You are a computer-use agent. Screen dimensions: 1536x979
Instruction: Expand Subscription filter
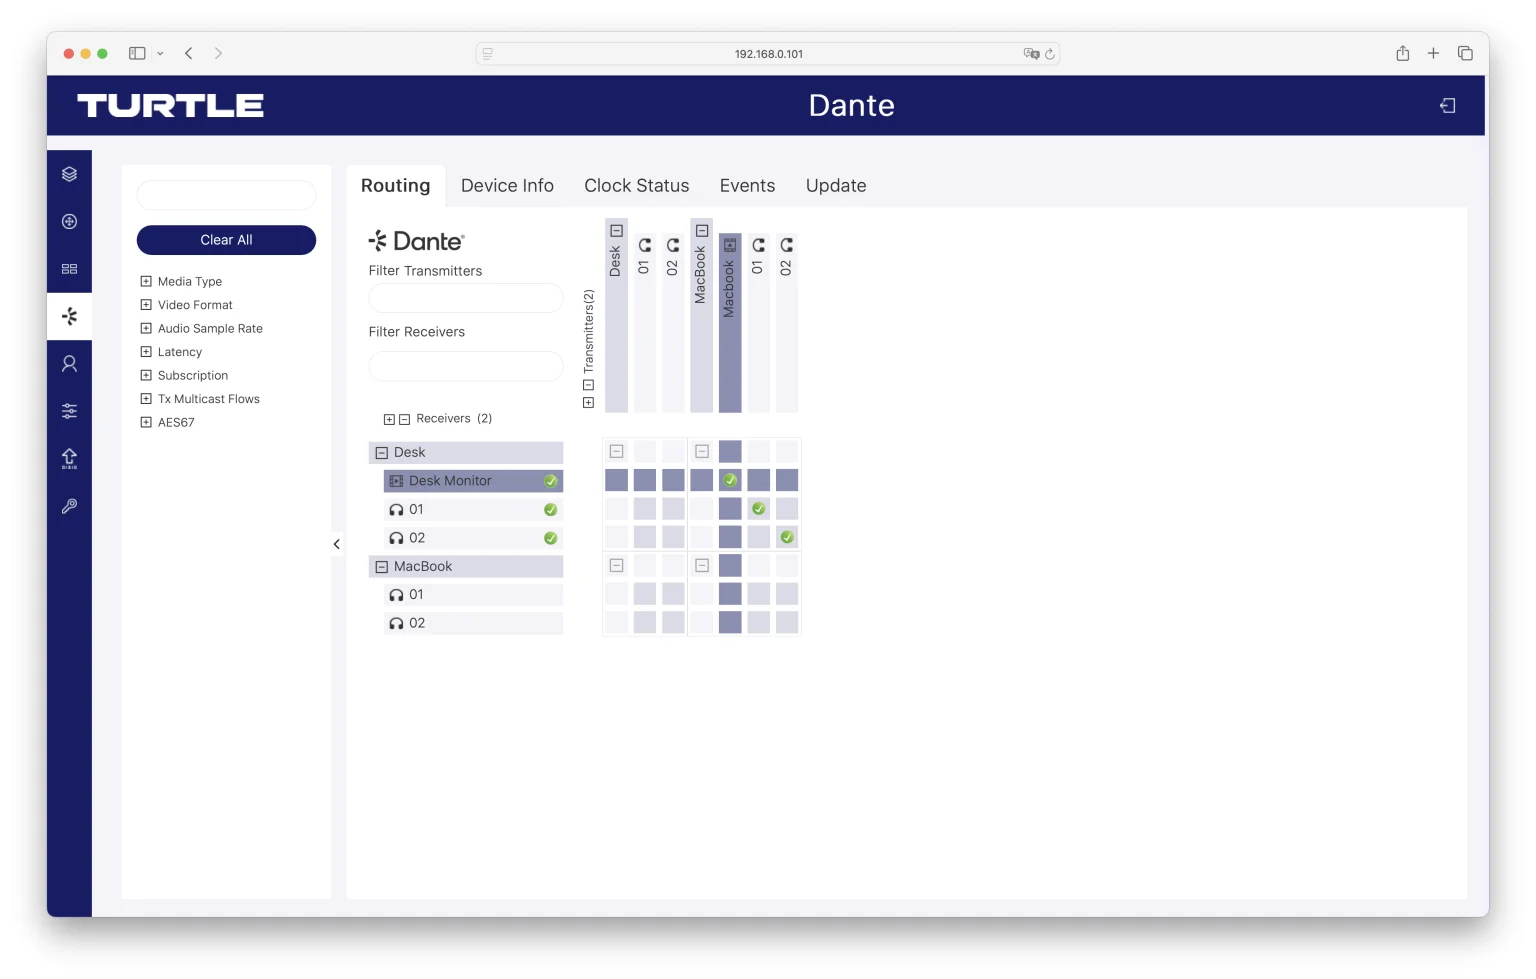[x=146, y=375]
